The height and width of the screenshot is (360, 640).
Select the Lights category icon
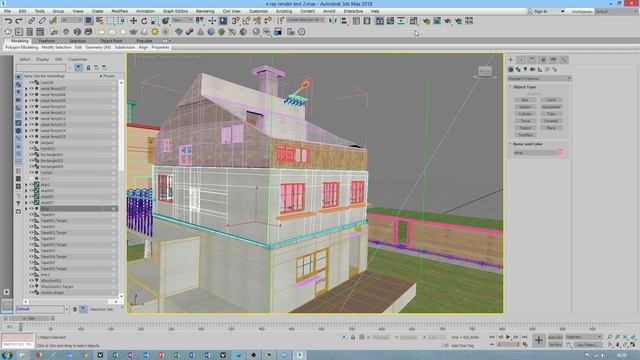(x=525, y=70)
